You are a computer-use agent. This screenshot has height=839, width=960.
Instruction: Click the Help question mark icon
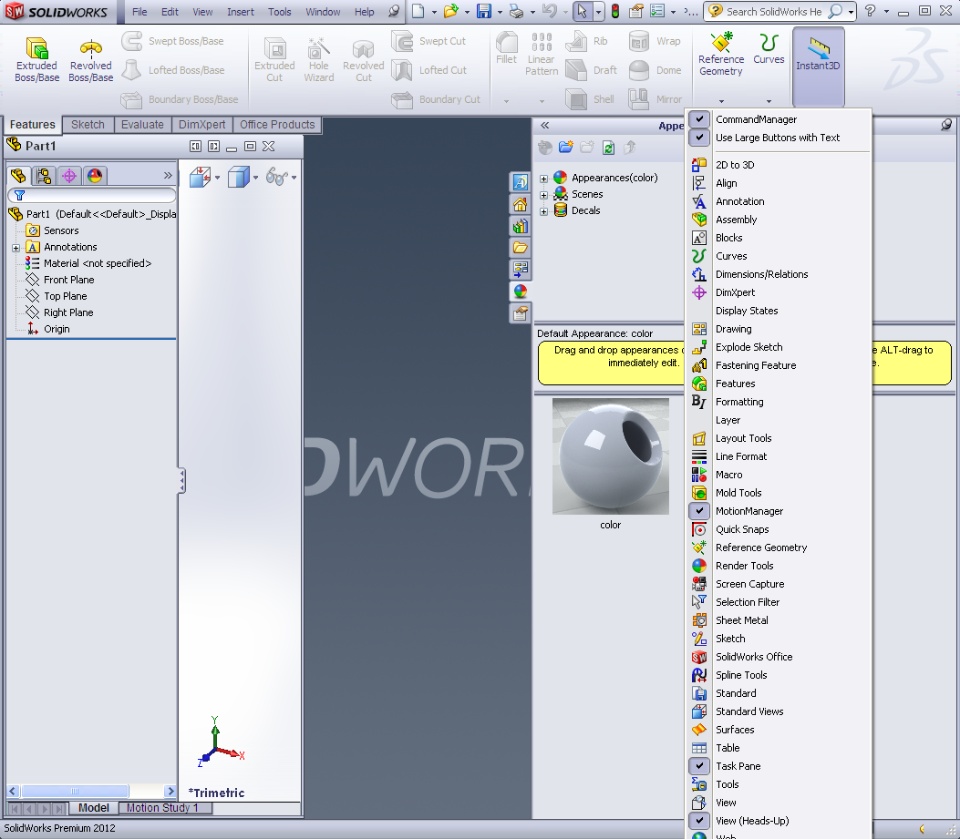point(869,11)
